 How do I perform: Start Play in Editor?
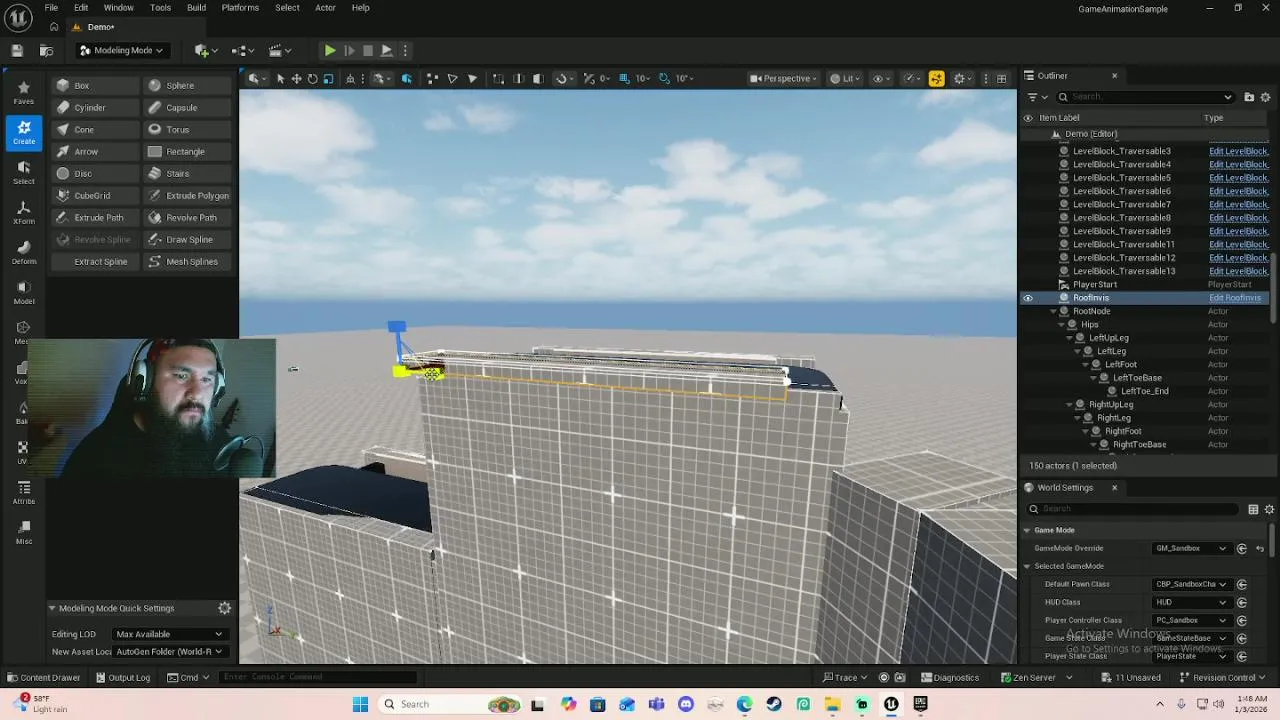pyautogui.click(x=330, y=50)
